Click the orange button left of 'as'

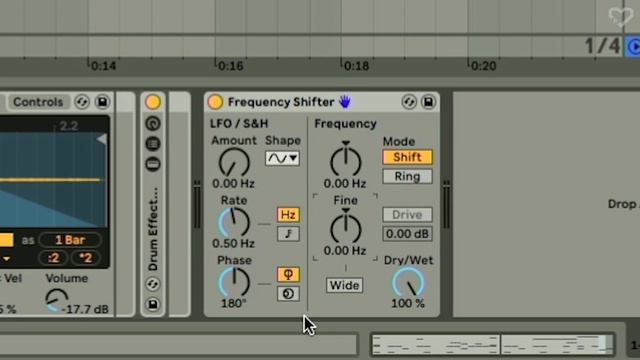tap(6, 240)
